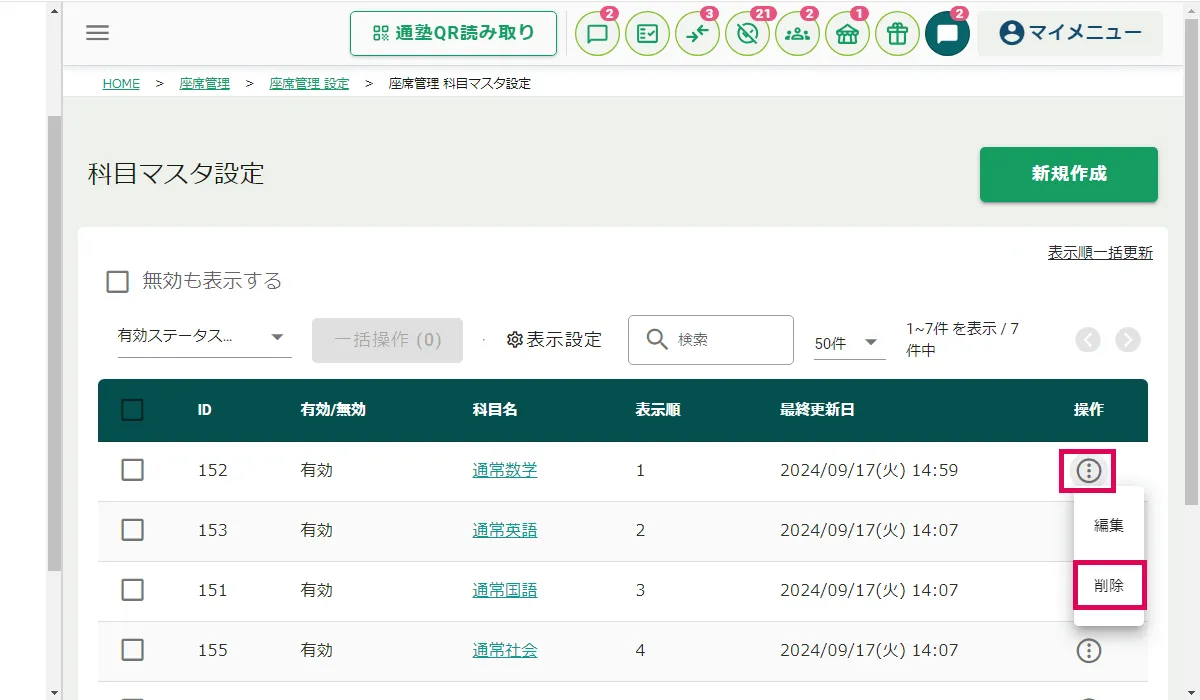Expand the 有効ステータス filter dropdown
The image size is (1200, 700).
pyautogui.click(x=204, y=338)
